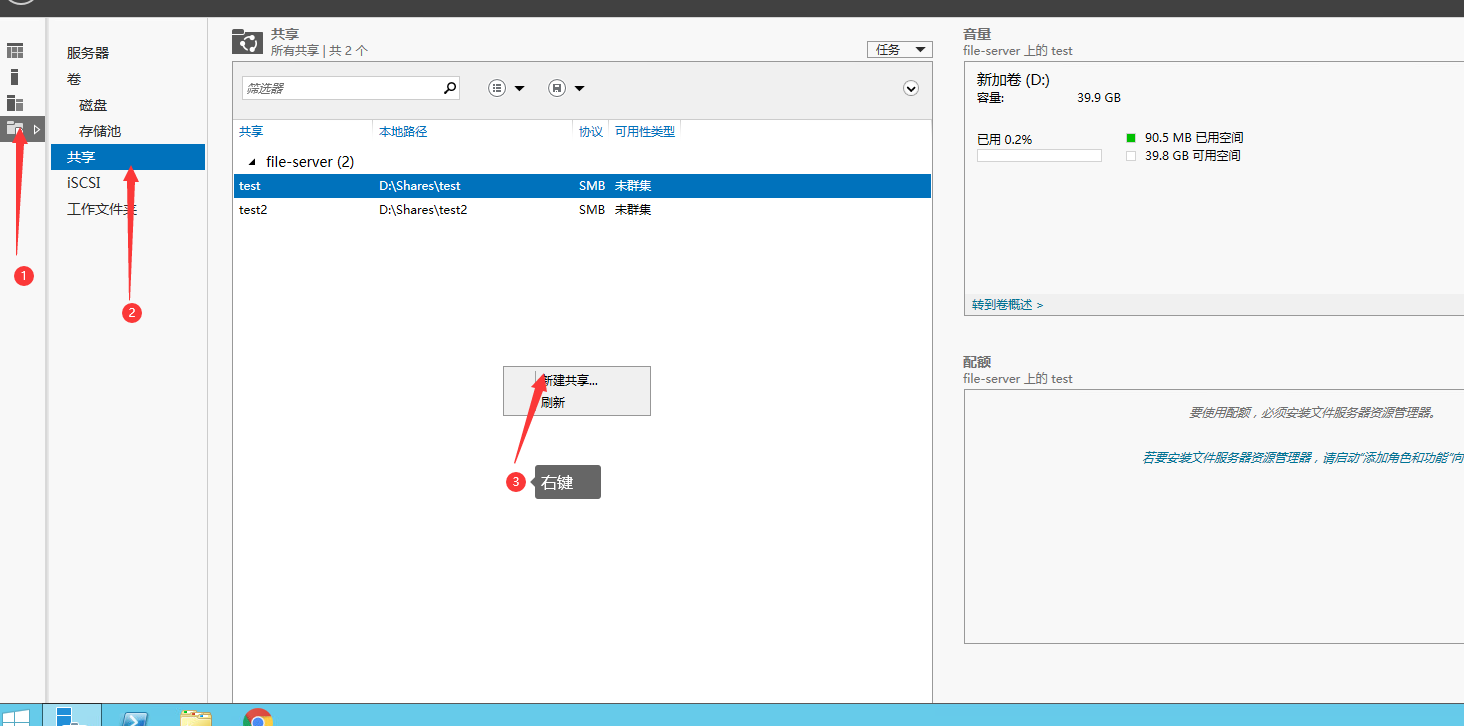This screenshot has height=726, width=1464.
Task: Expand the save query dropdown arrow
Action: coord(579,89)
